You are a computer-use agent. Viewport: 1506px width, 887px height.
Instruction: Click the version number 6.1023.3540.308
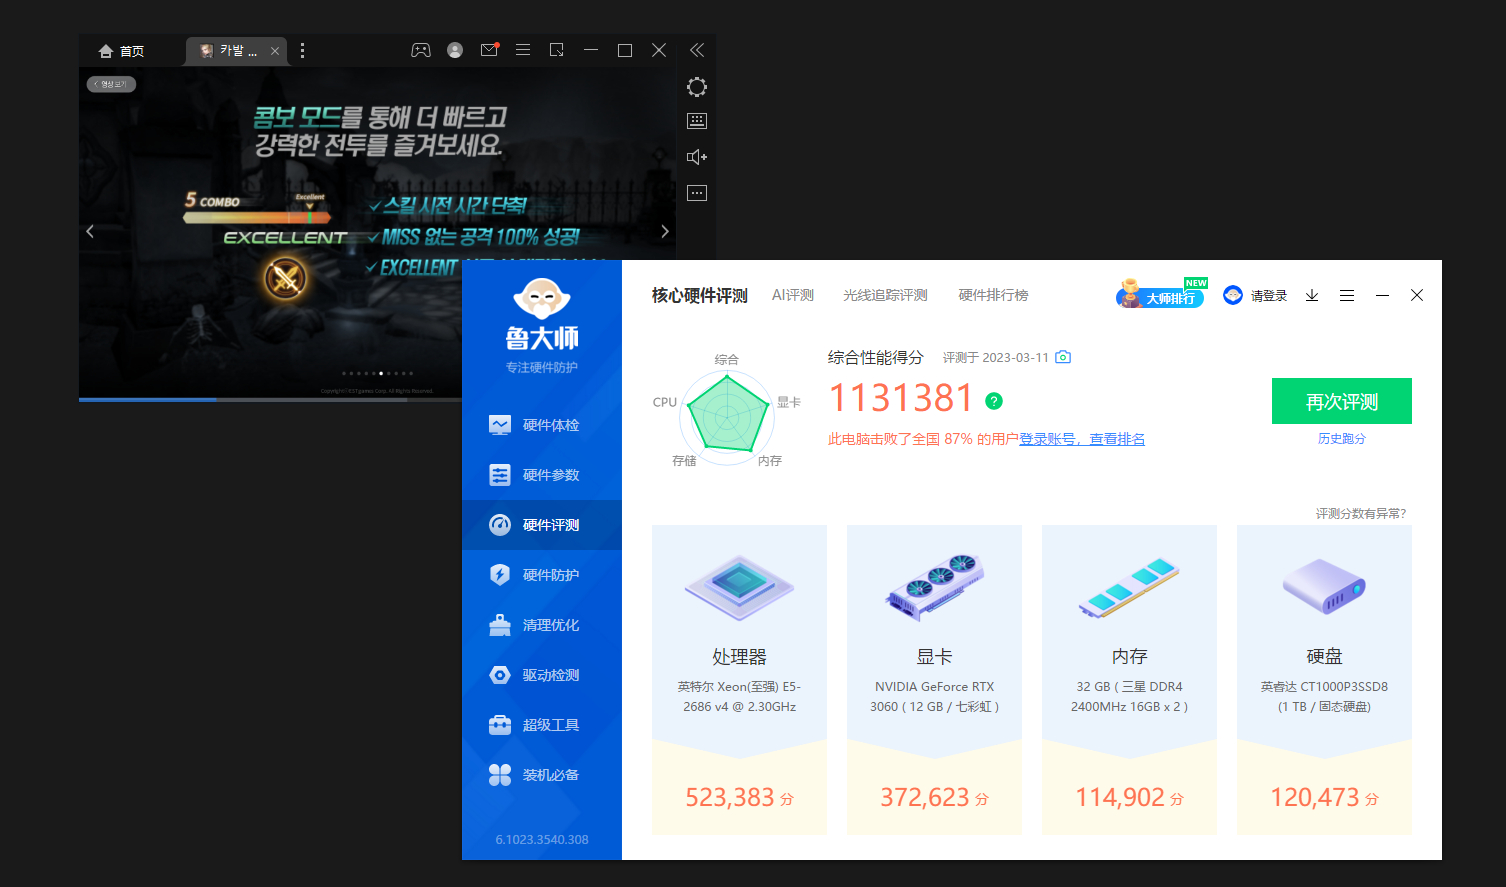542,839
